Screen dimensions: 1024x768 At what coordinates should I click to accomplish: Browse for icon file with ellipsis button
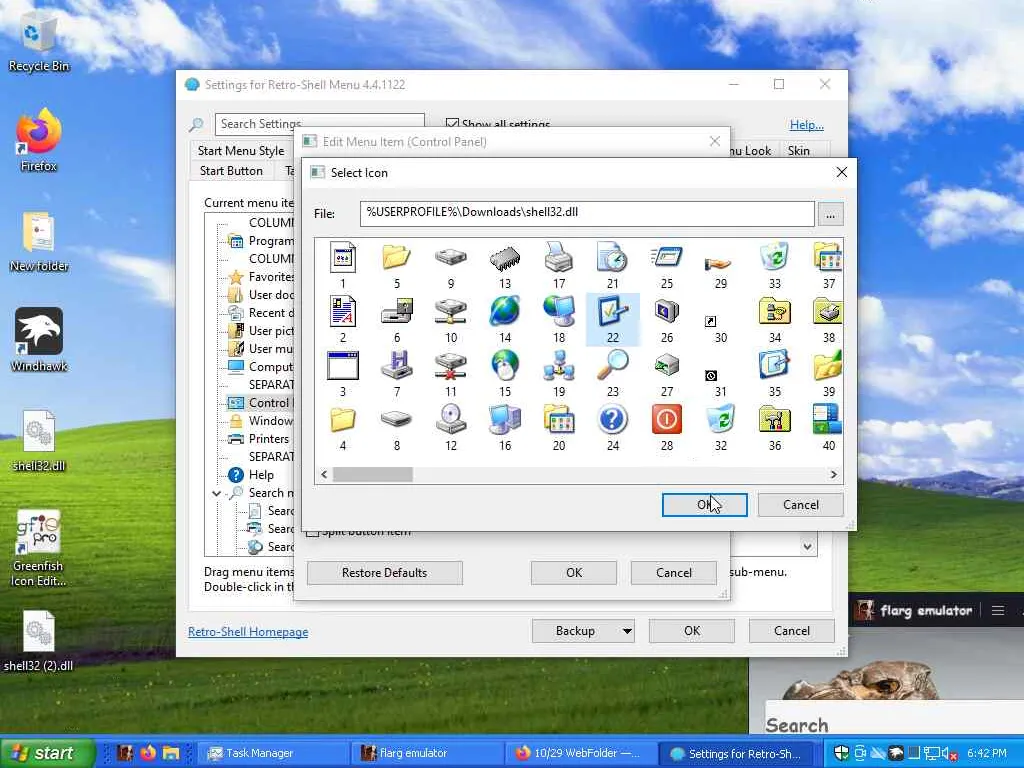tap(830, 214)
